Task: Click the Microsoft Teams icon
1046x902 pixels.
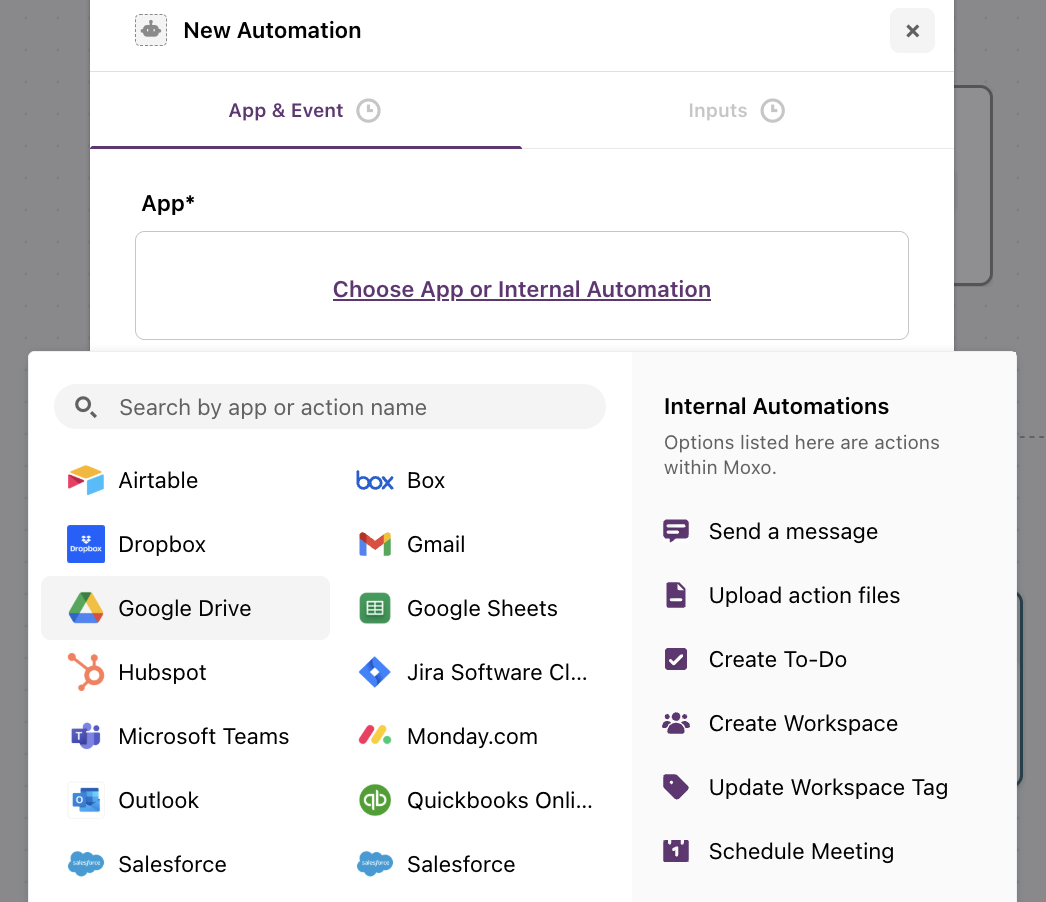Action: point(86,736)
